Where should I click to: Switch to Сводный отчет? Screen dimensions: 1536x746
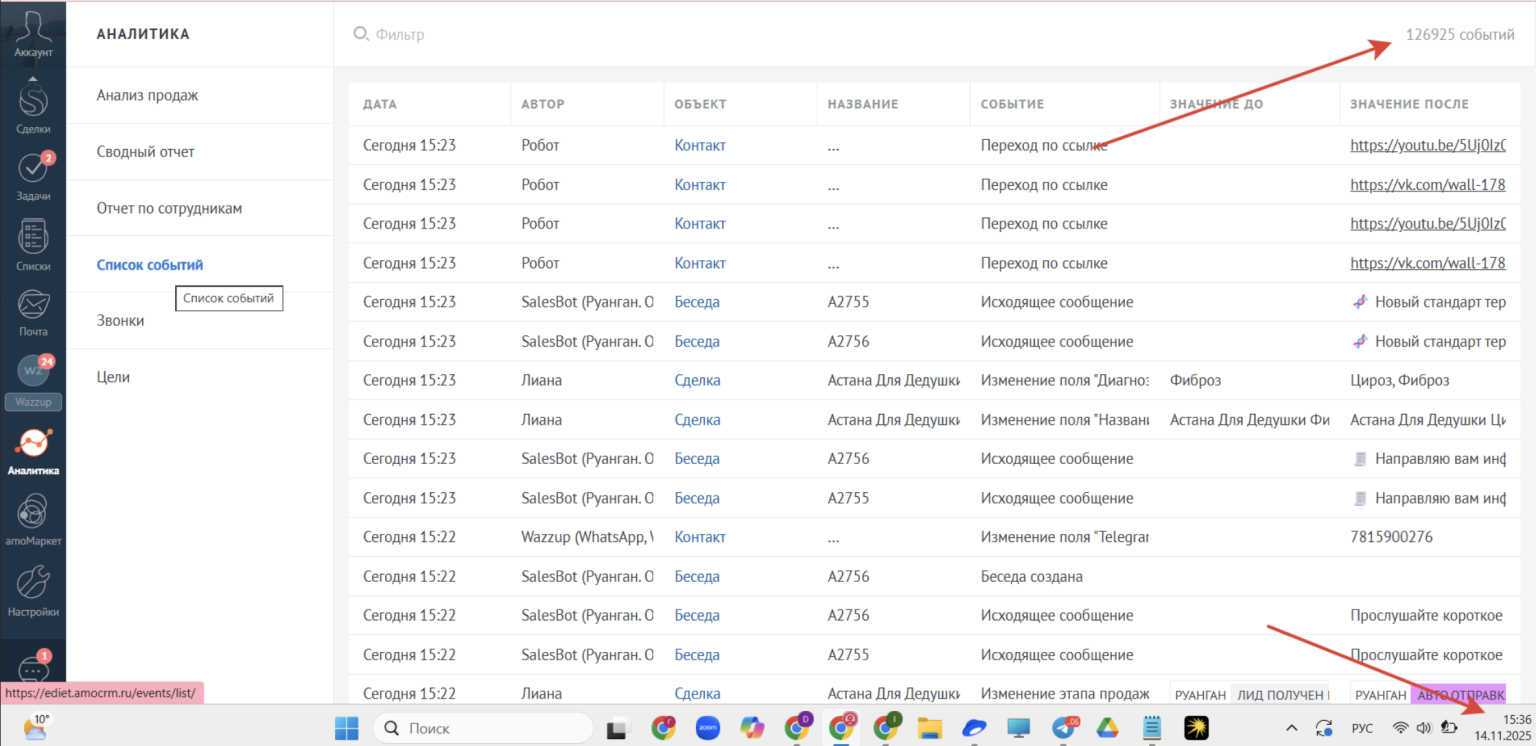coord(146,152)
